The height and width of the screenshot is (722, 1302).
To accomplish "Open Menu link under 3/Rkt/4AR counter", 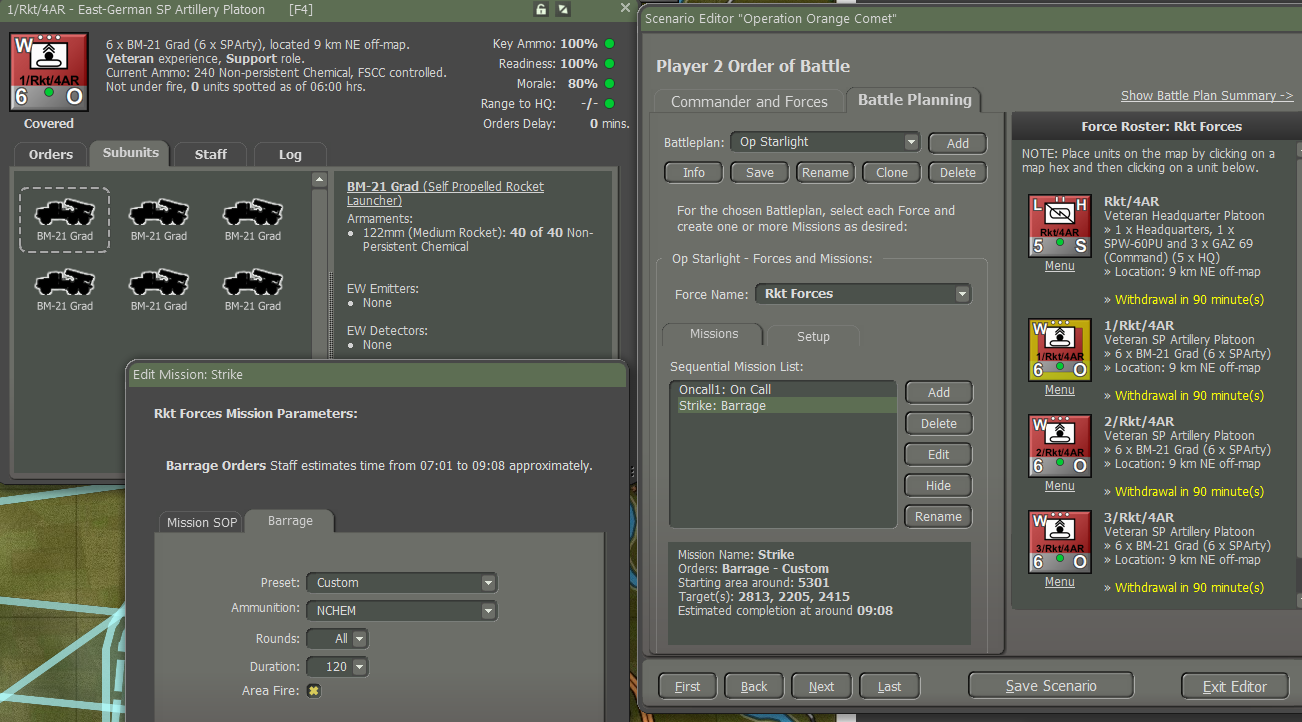I will [1060, 582].
